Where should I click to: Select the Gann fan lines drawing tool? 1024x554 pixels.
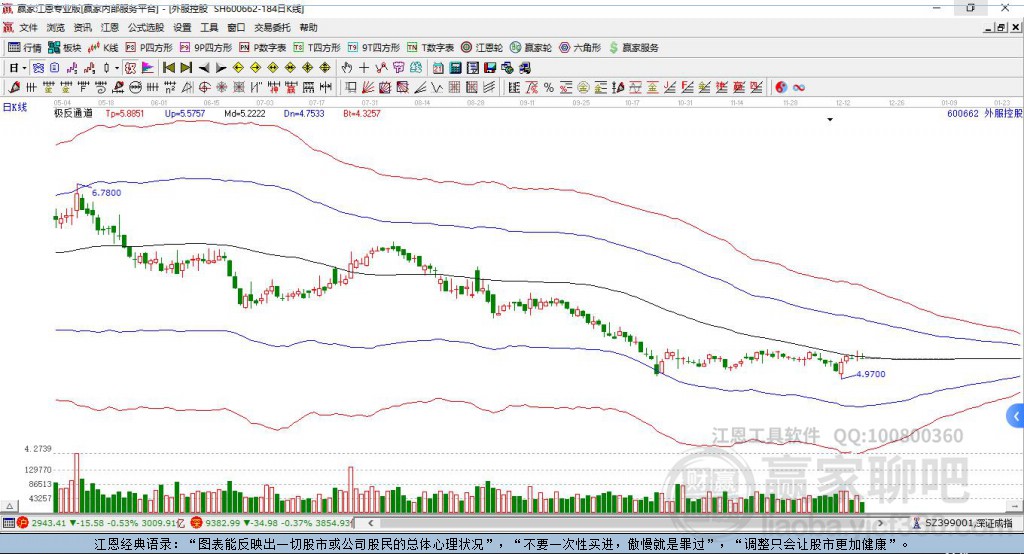[x=368, y=88]
